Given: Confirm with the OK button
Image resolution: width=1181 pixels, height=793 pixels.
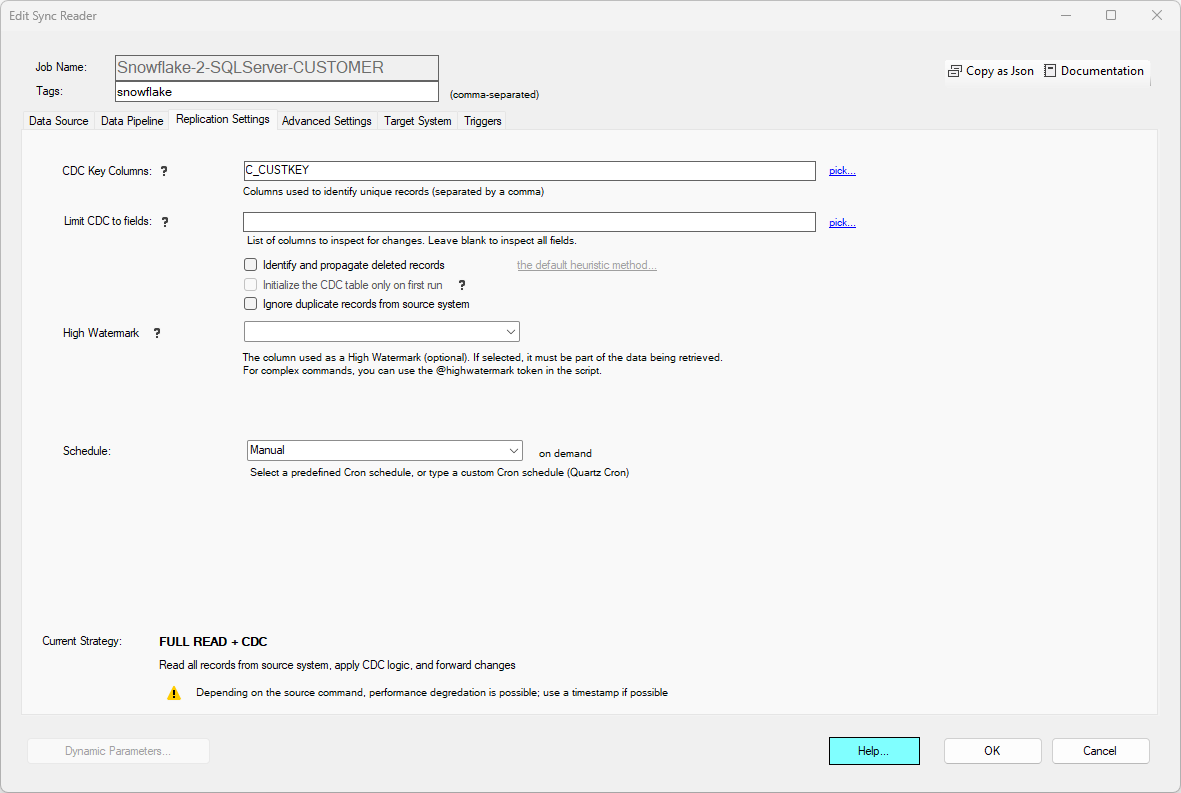Looking at the screenshot, I should pyautogui.click(x=993, y=751).
